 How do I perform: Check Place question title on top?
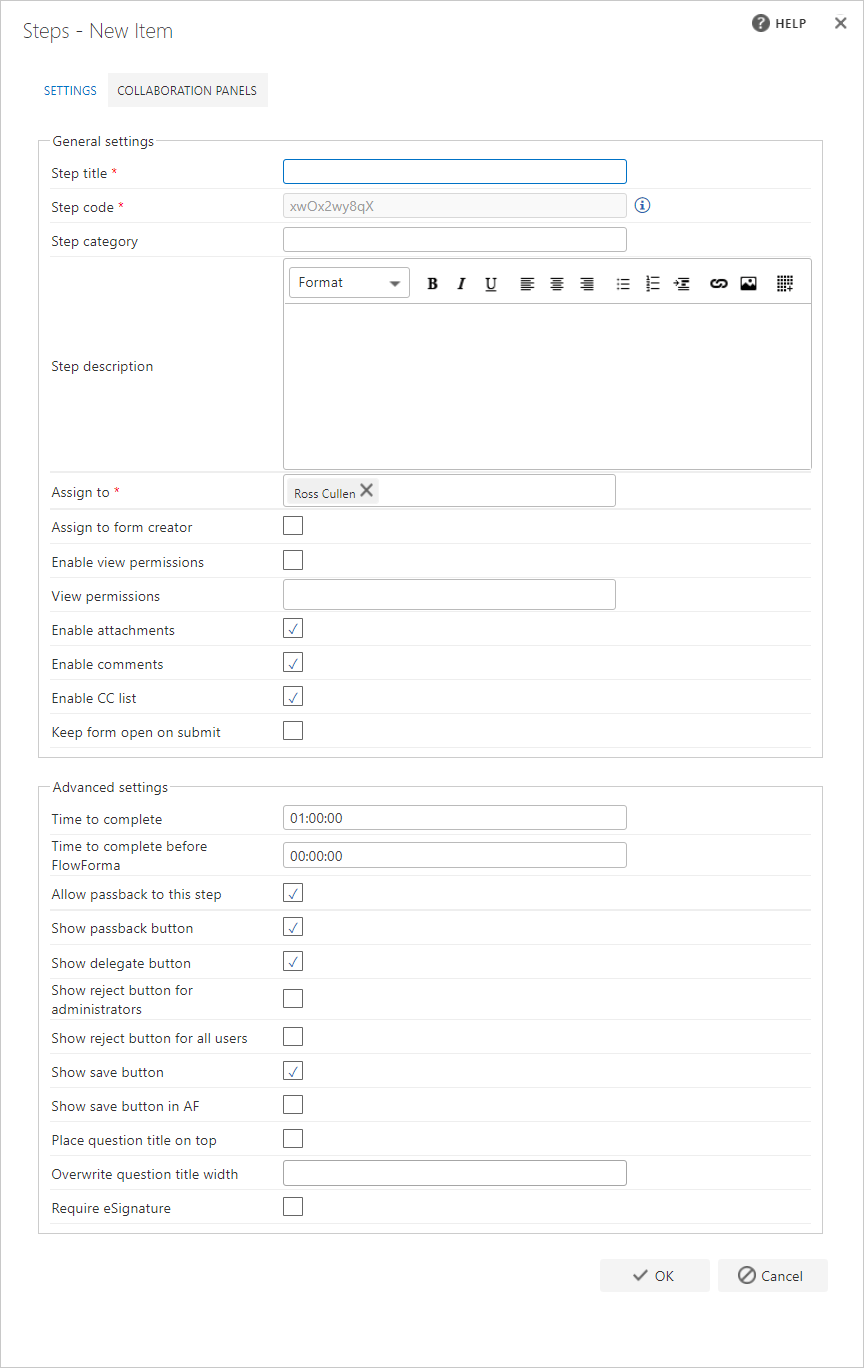(x=293, y=1139)
